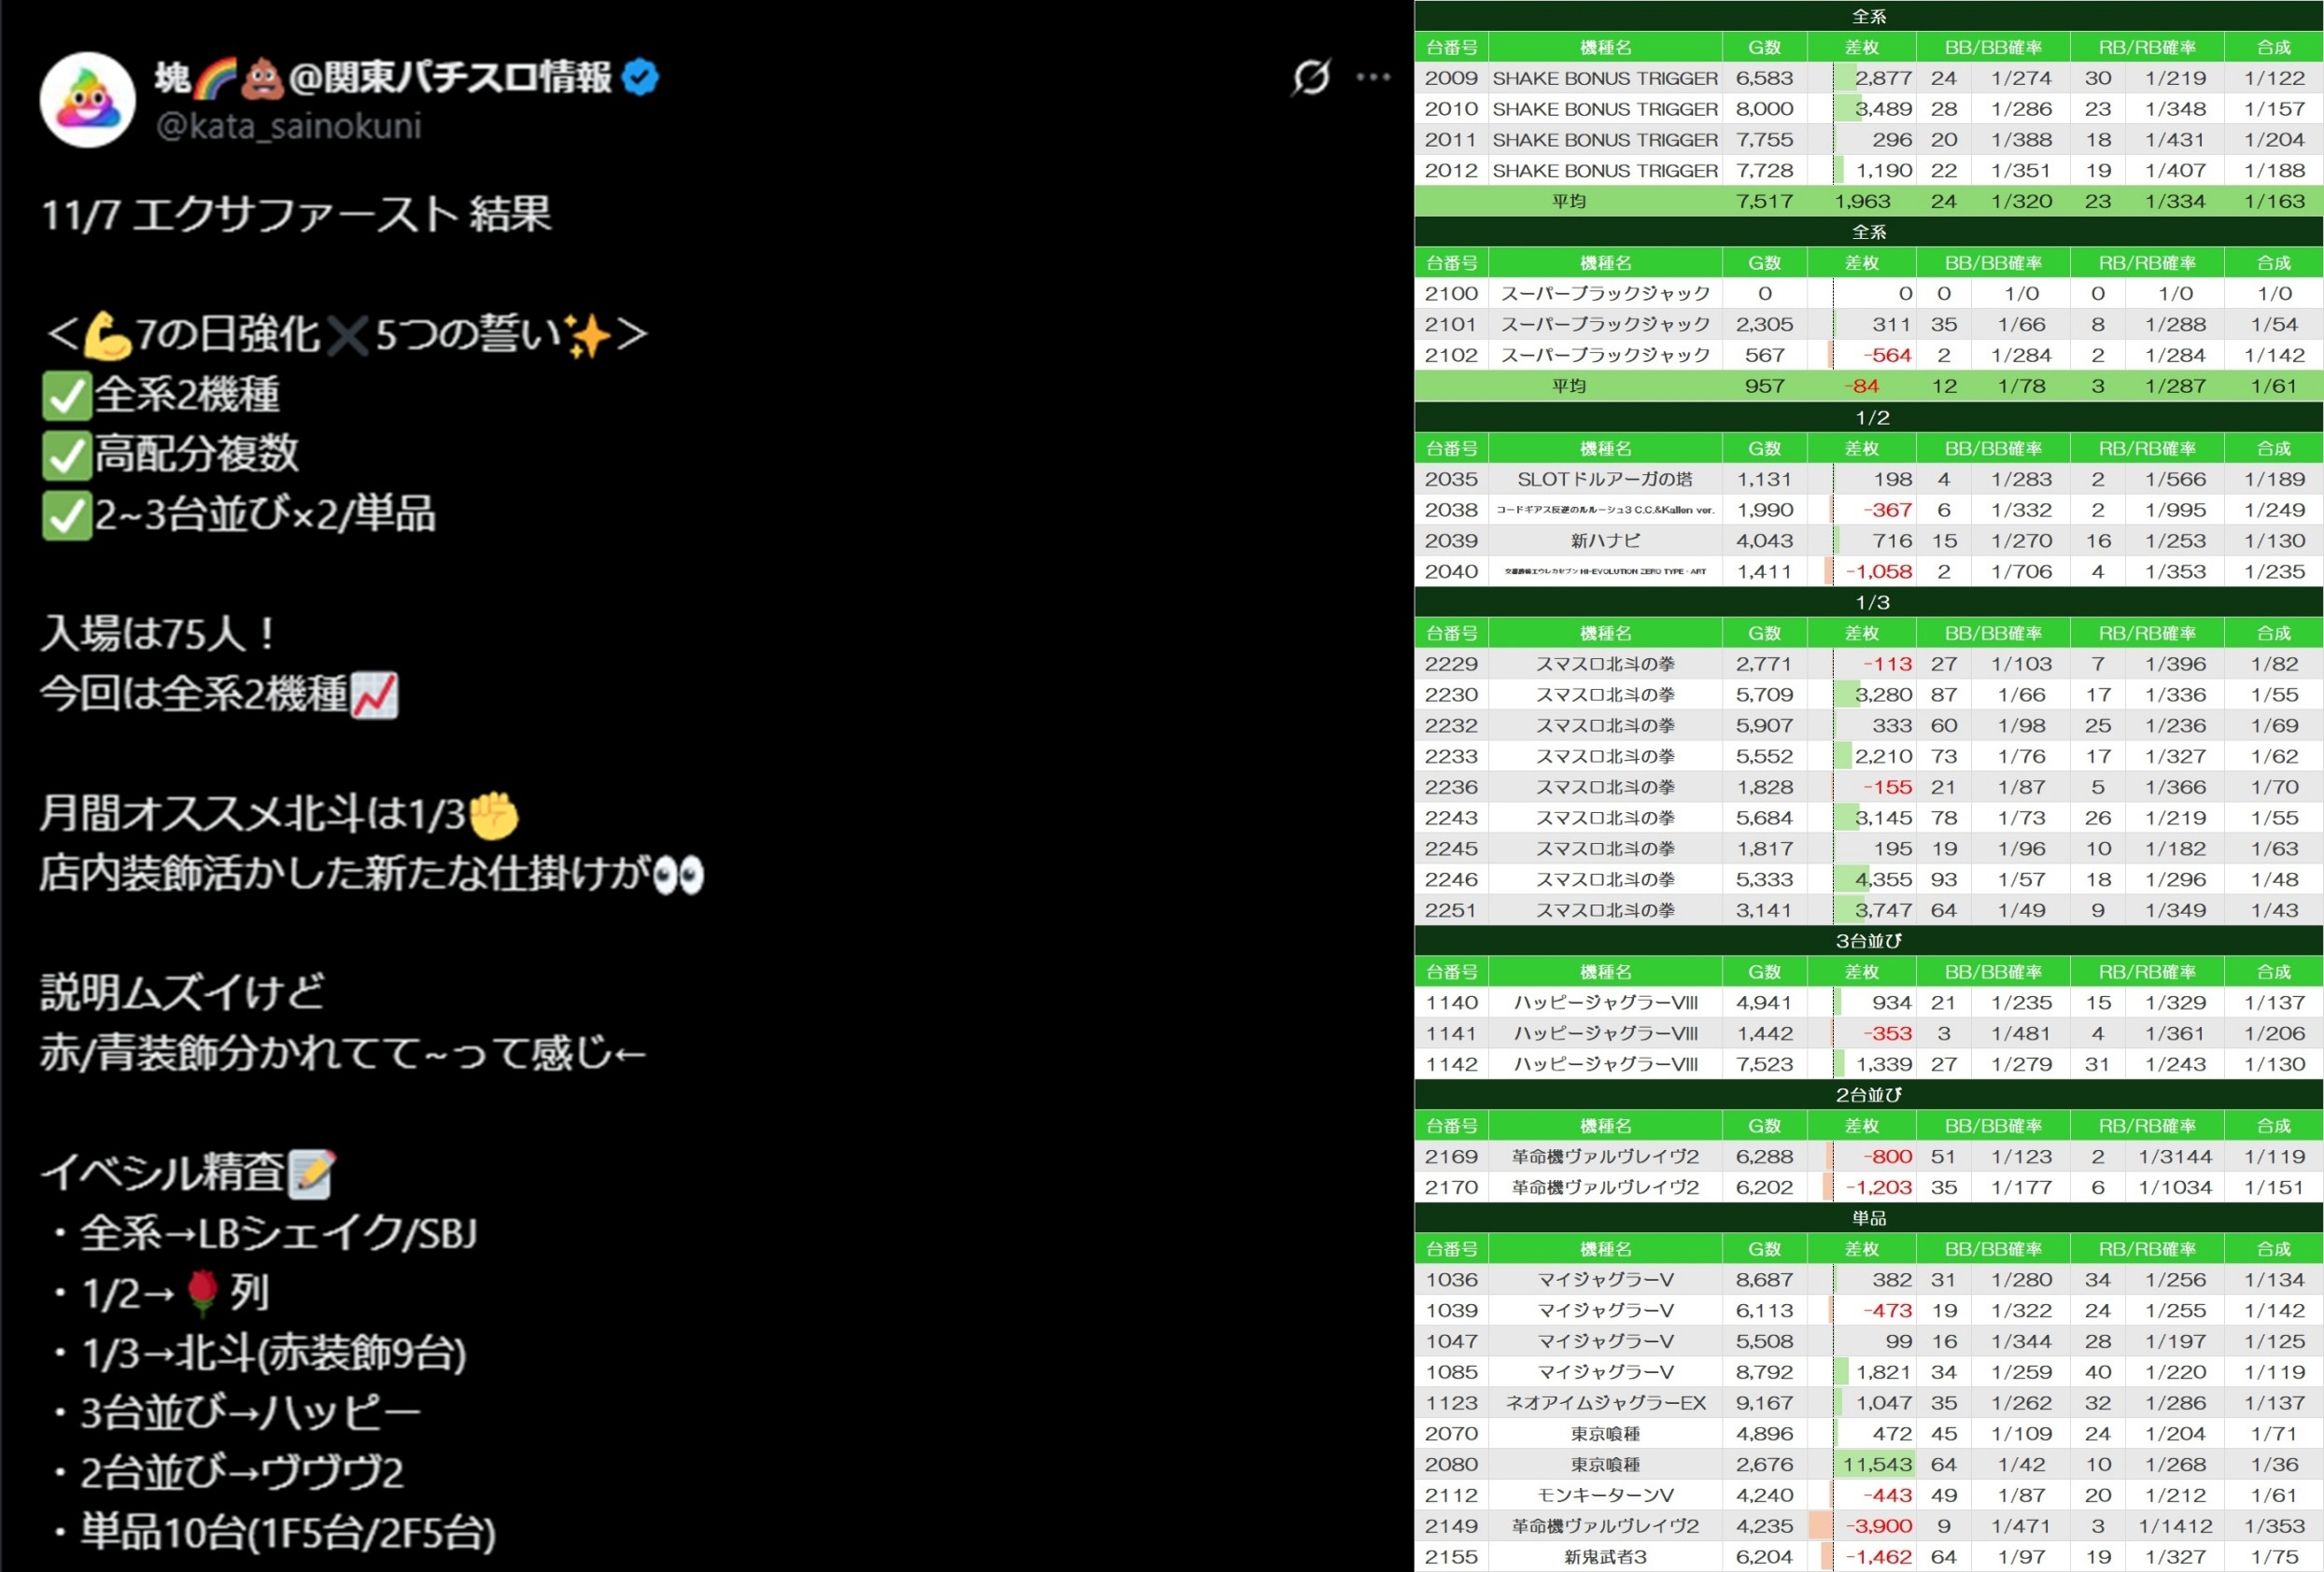Click green checkmark beside 2~3台並び×2/単品
Screen dimensions: 2324x1572
click(x=67, y=515)
